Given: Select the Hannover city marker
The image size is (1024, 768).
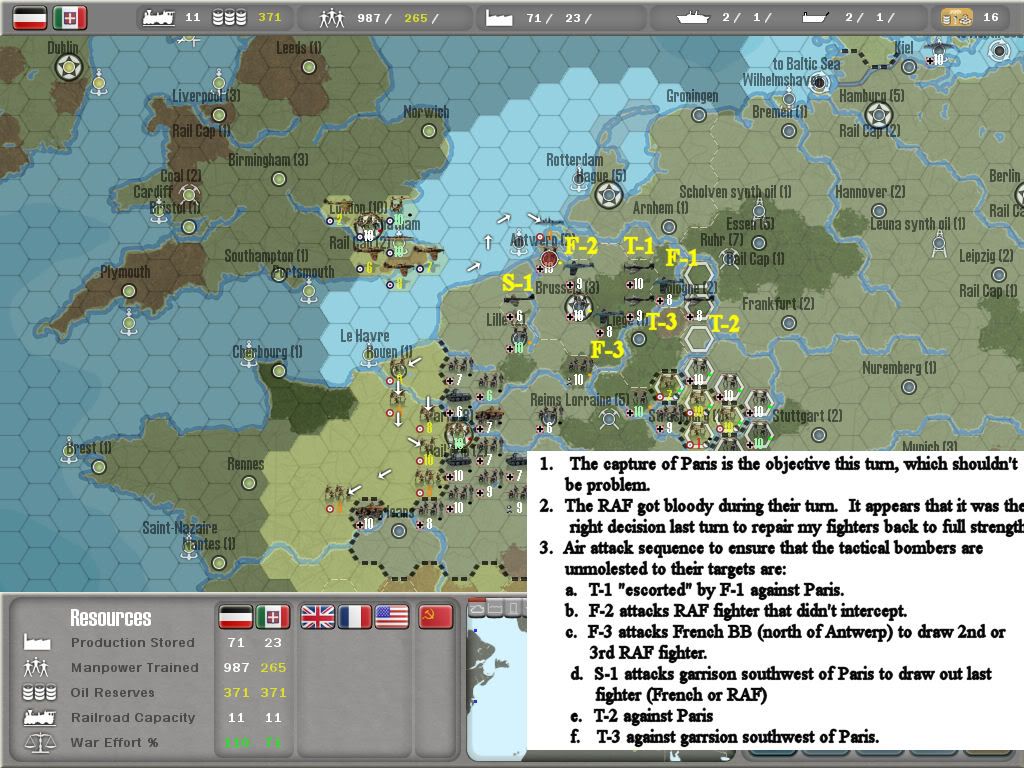Looking at the screenshot, I should coord(879,211).
